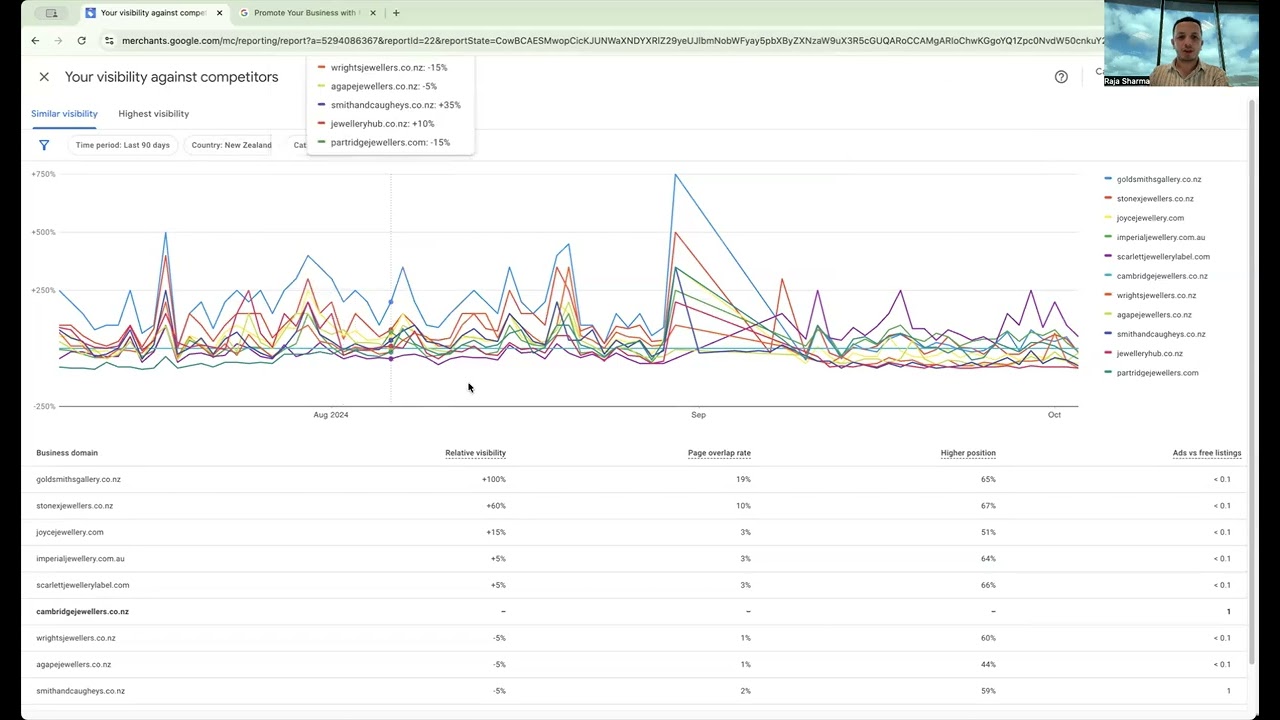Toggle partridgejewellers.com legend entry
The height and width of the screenshot is (720, 1280).
click(1151, 373)
